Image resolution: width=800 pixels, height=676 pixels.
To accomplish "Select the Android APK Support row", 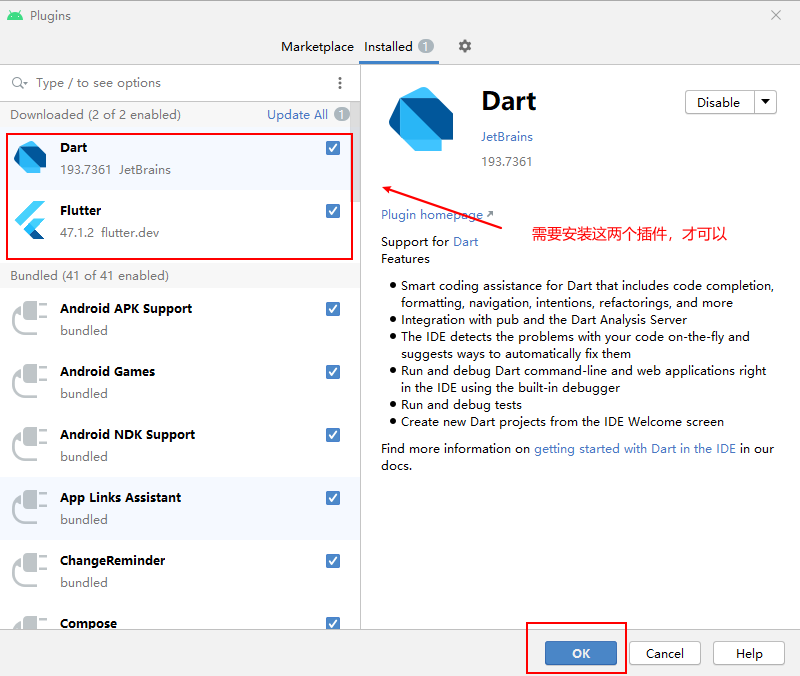I will tap(180, 319).
